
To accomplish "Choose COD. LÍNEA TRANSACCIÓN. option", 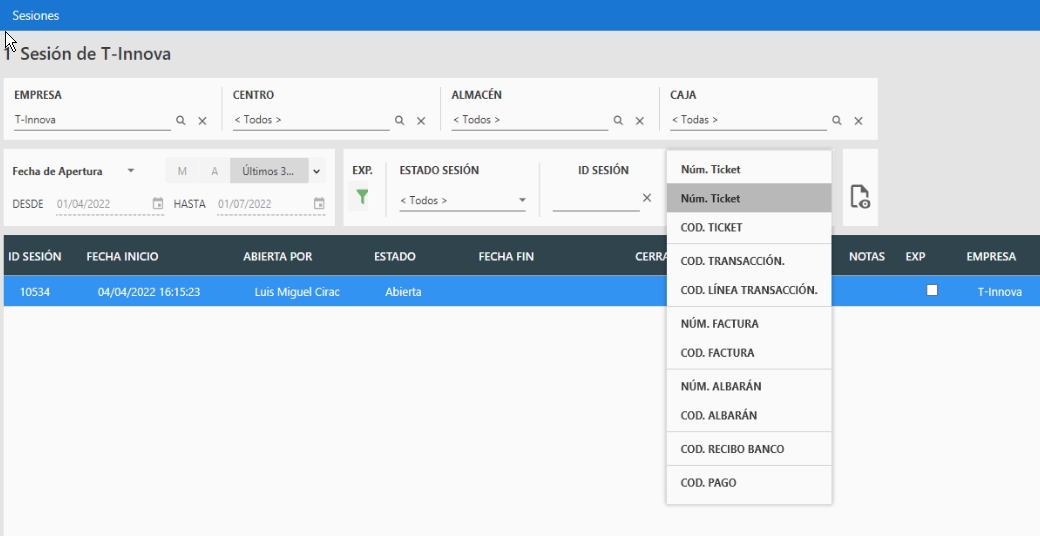I will click(749, 290).
